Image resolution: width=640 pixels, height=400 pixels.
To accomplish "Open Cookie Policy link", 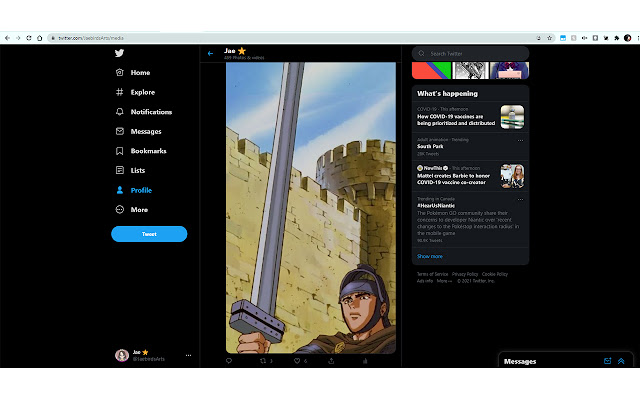I will 495,274.
